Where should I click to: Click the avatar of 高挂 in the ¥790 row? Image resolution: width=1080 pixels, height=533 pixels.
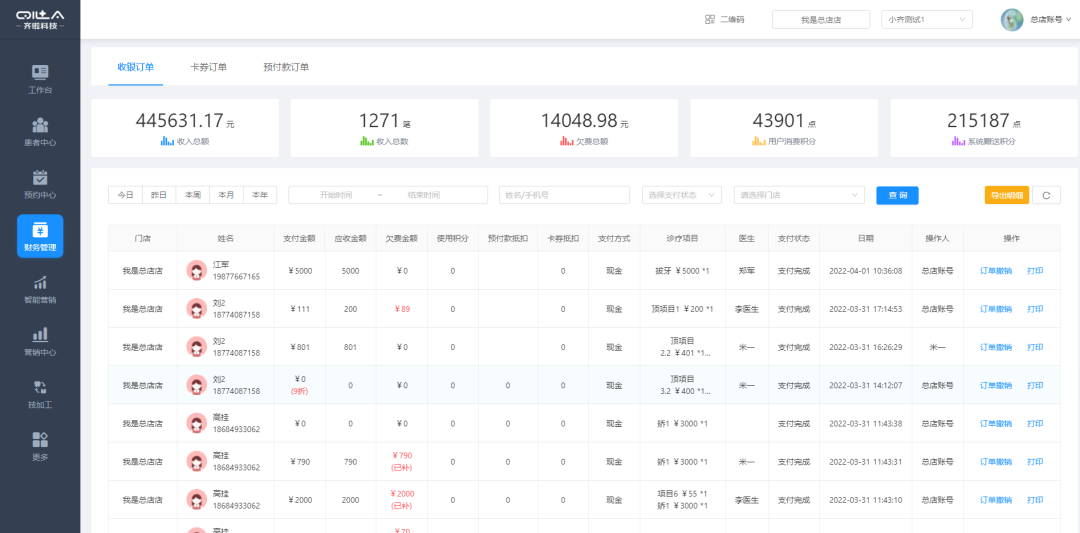(x=197, y=461)
